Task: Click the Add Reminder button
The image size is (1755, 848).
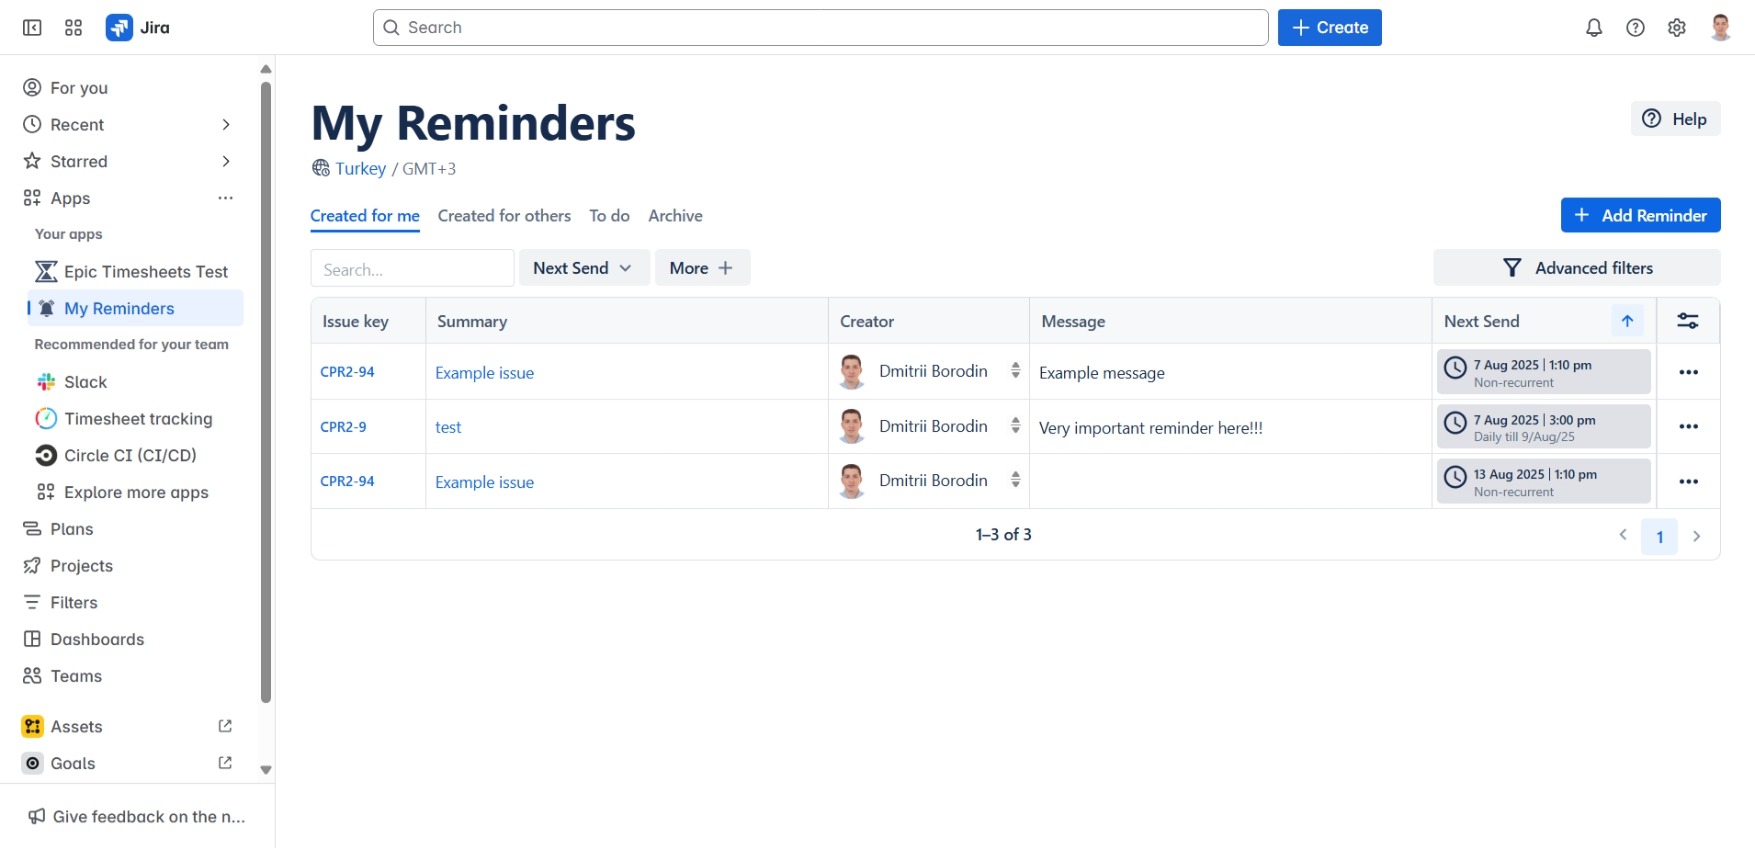Action: click(x=1640, y=215)
